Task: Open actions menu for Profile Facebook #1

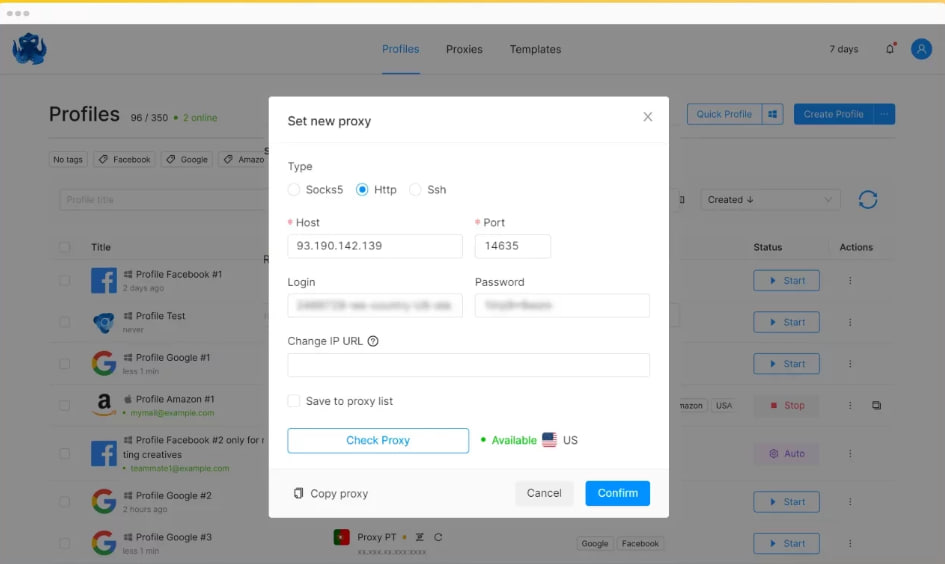Action: coord(850,281)
